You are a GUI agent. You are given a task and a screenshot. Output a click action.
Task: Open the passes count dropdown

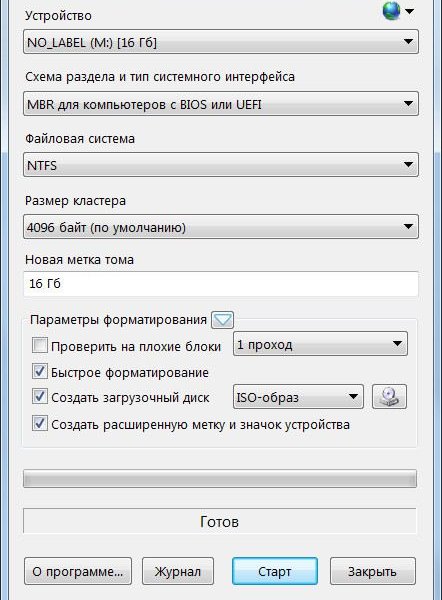point(320,344)
